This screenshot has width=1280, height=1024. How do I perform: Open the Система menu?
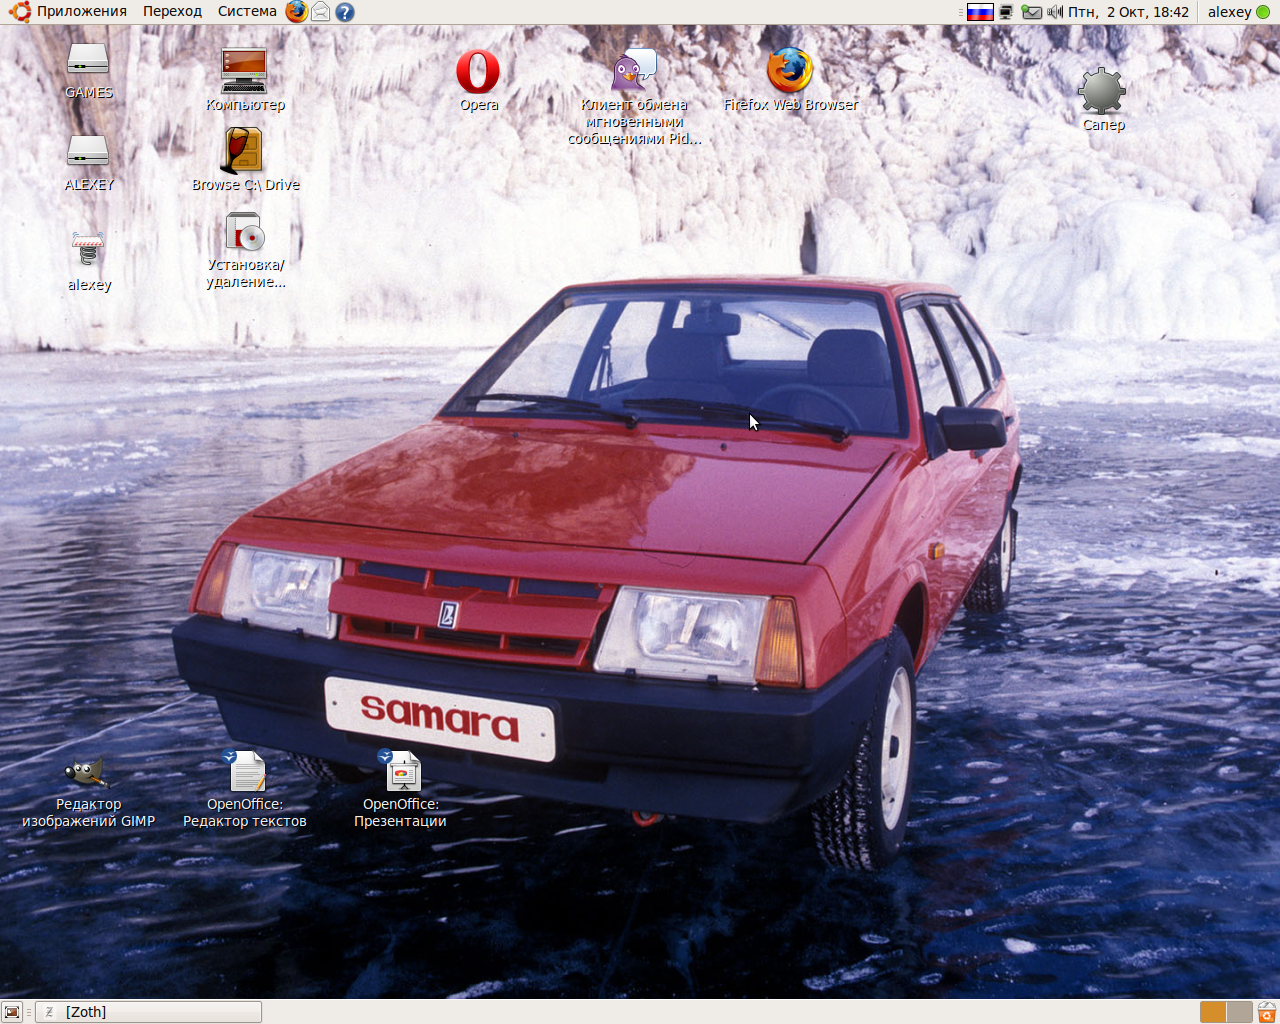click(247, 12)
